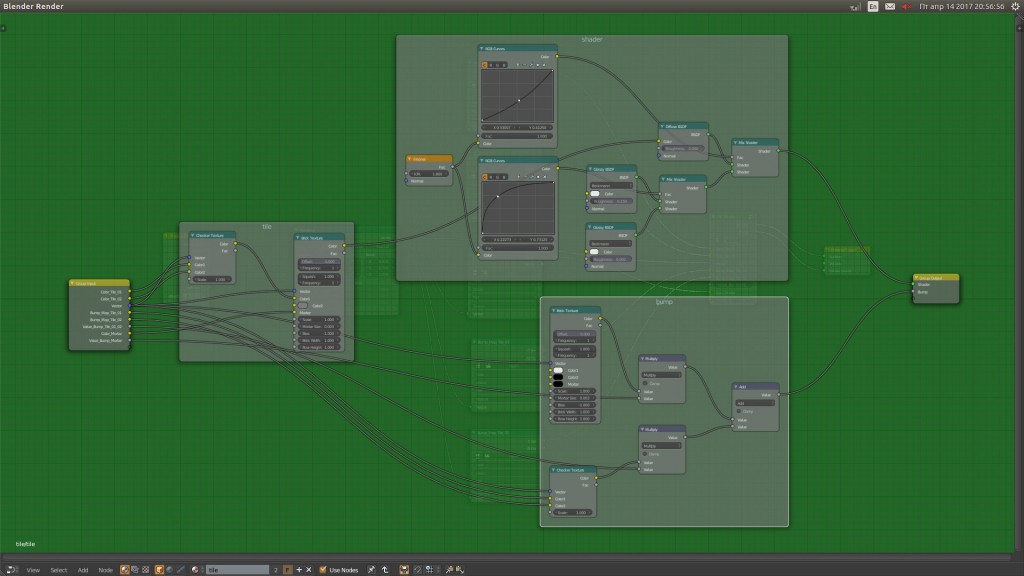This screenshot has width=1024, height=576.
Task: Click the F fake-user button for the node tree
Action: [x=287, y=568]
